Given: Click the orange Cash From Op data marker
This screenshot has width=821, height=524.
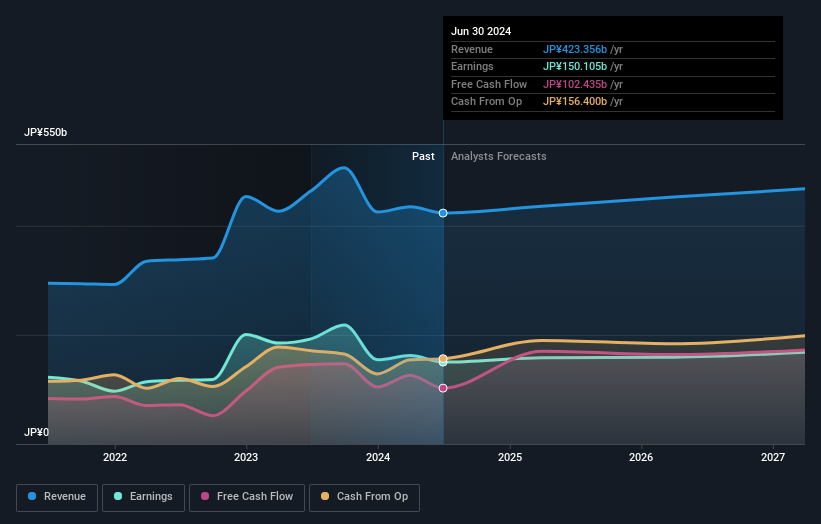Looking at the screenshot, I should (443, 359).
